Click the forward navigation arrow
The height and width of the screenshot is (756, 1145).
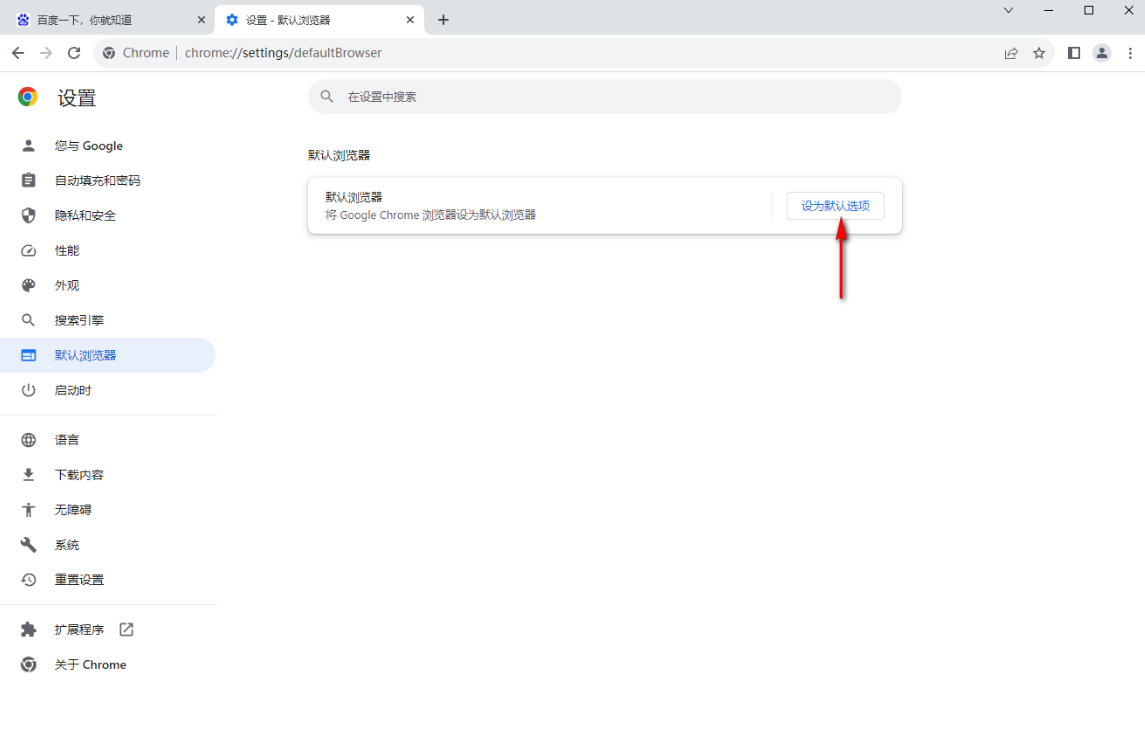coord(46,53)
